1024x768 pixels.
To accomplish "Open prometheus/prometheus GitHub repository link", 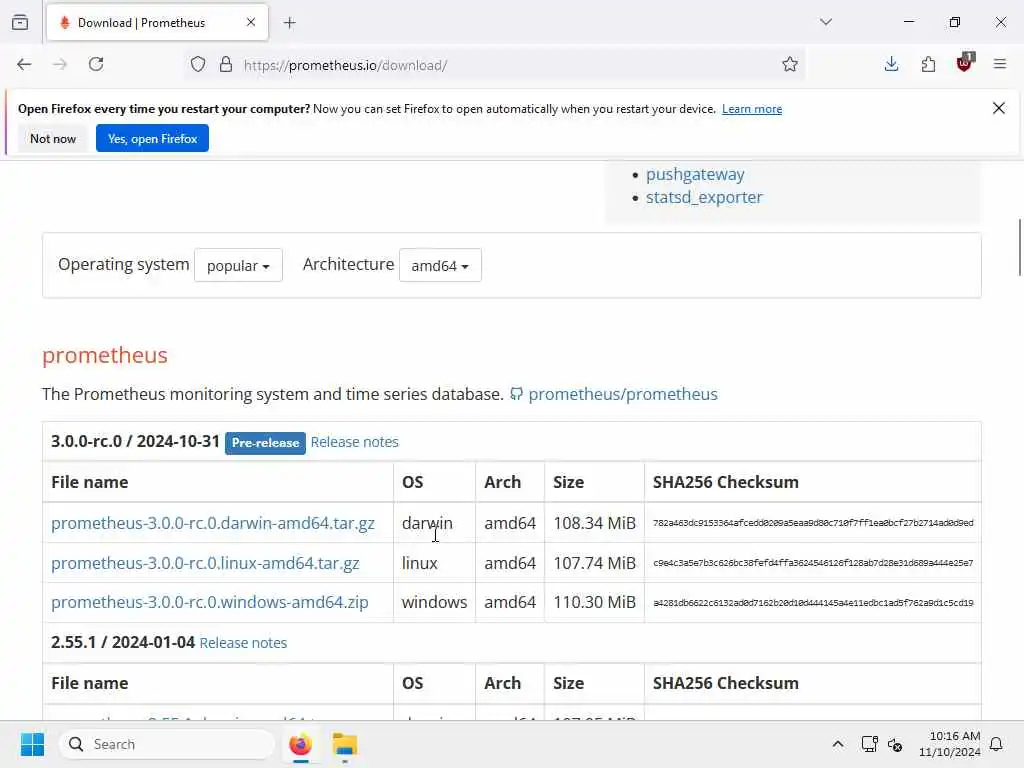I will [622, 394].
